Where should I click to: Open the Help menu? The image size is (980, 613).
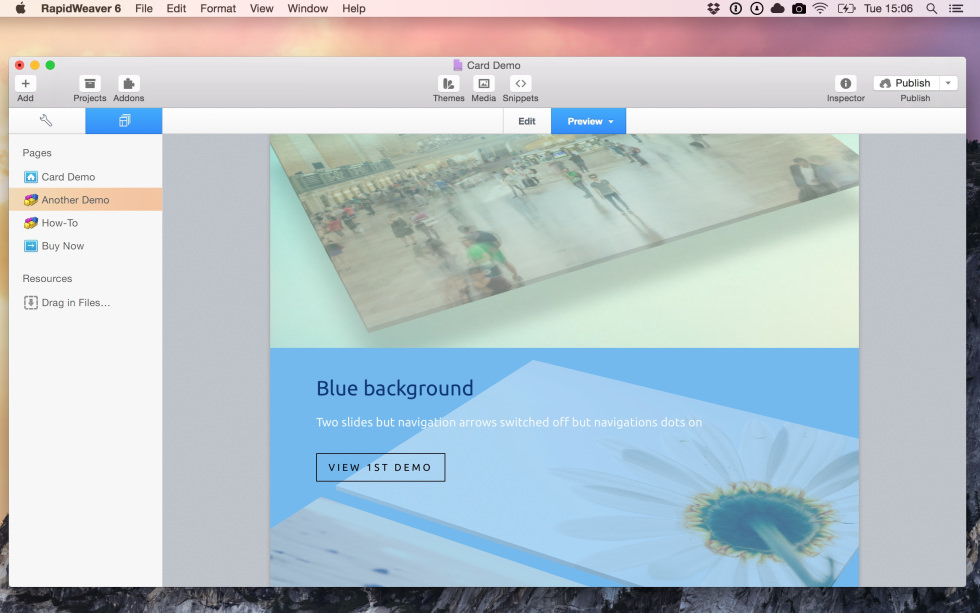click(x=354, y=8)
